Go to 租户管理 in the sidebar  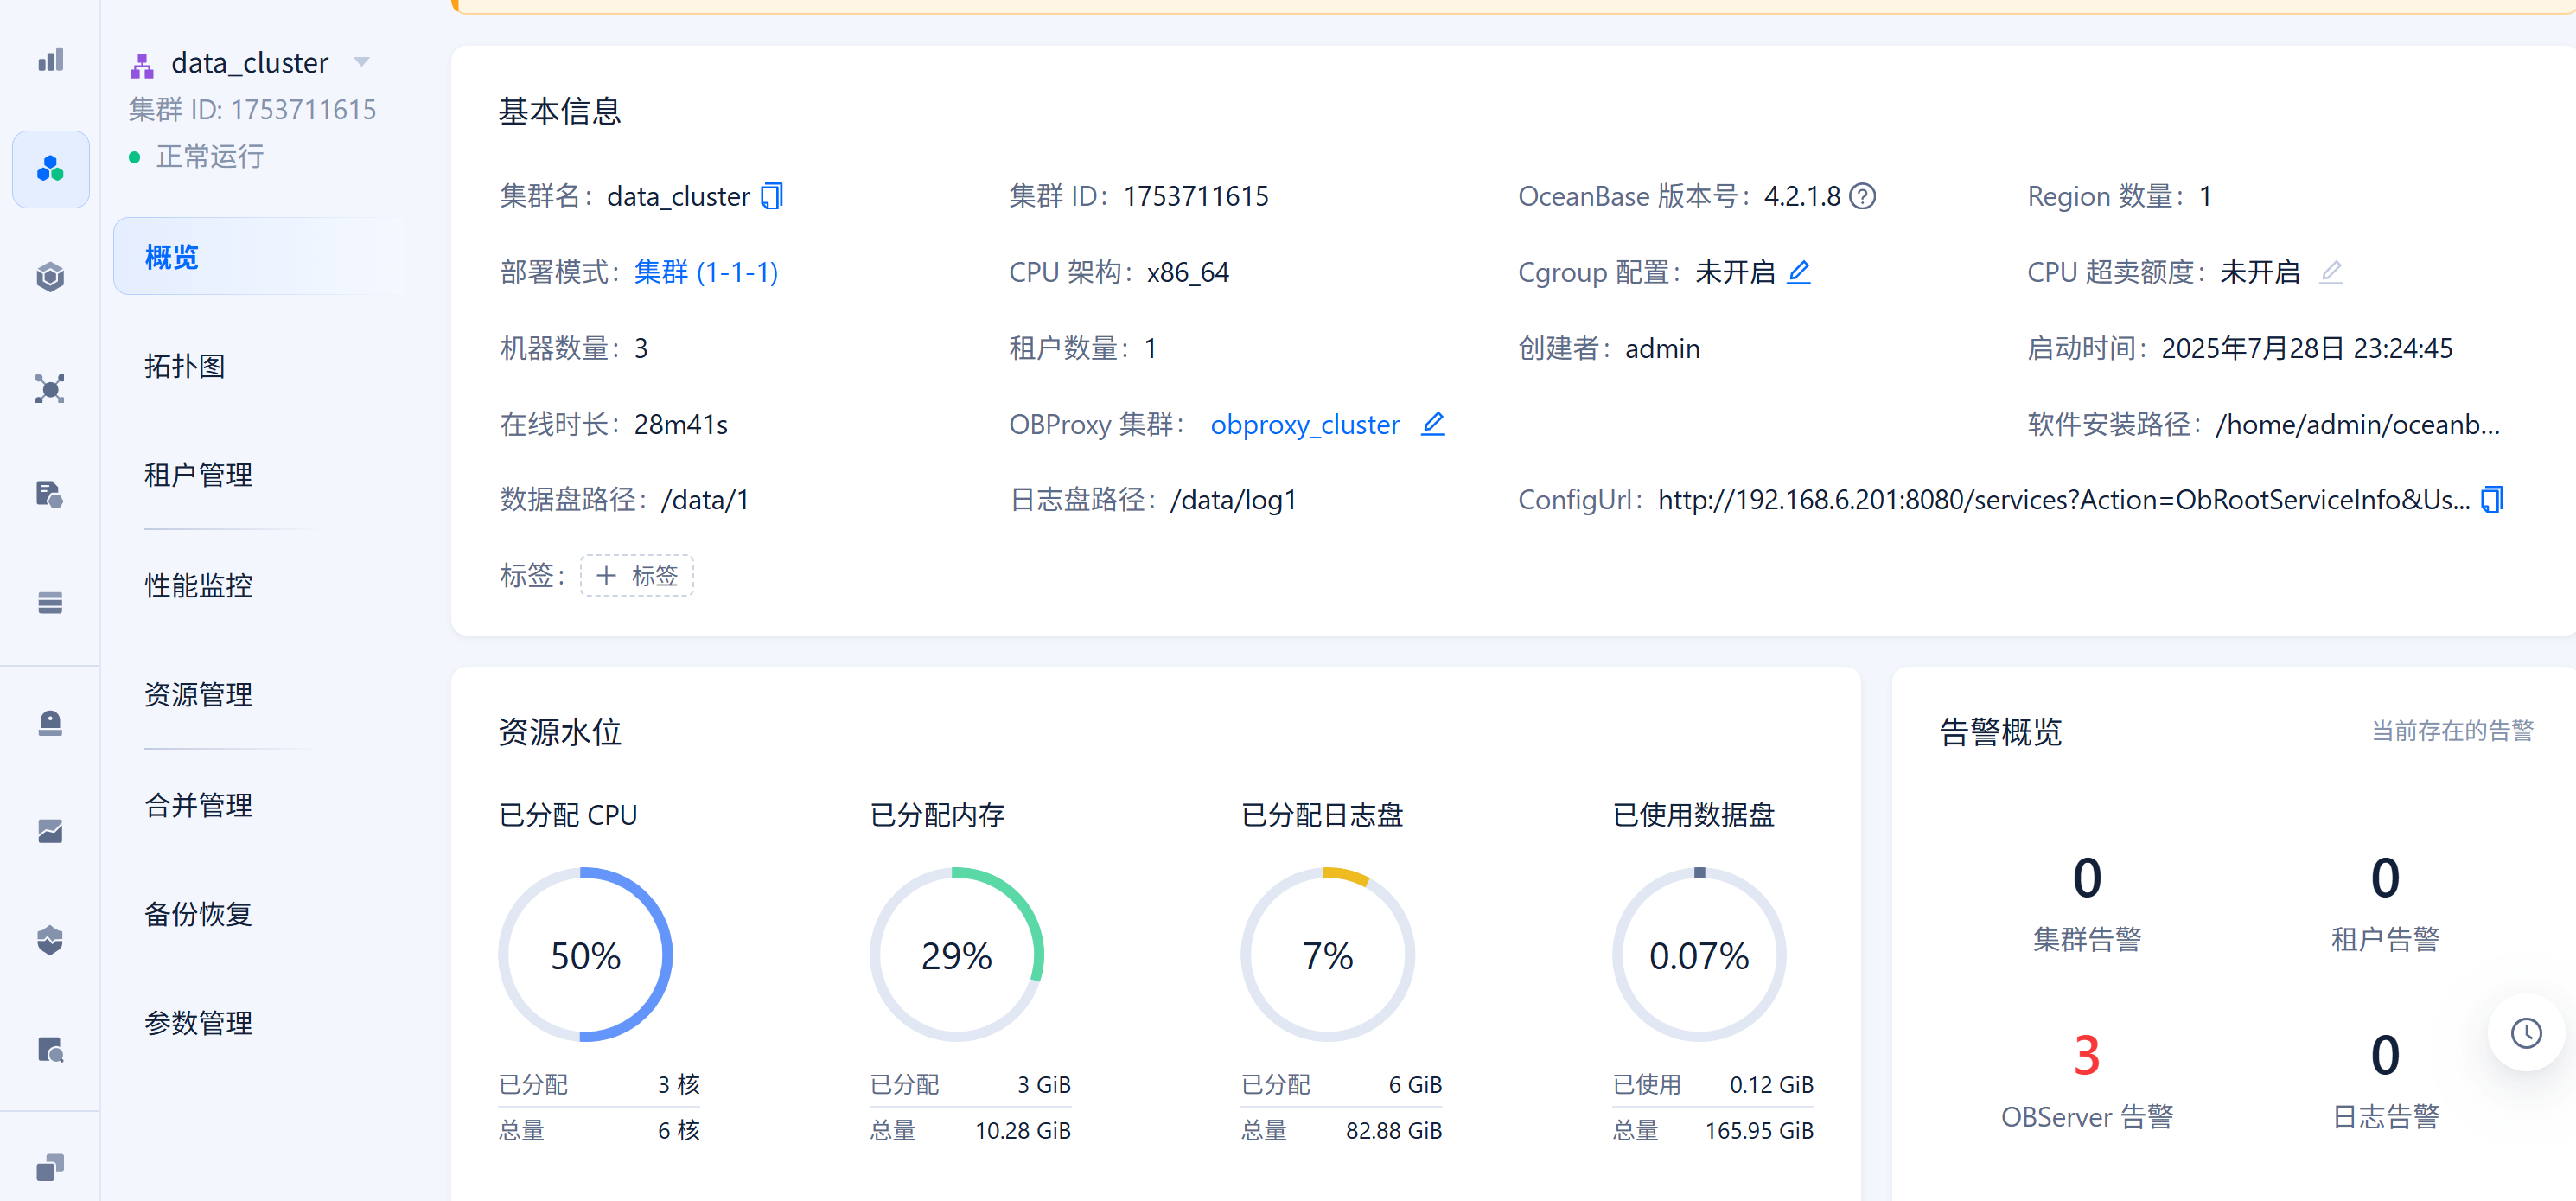[x=198, y=475]
